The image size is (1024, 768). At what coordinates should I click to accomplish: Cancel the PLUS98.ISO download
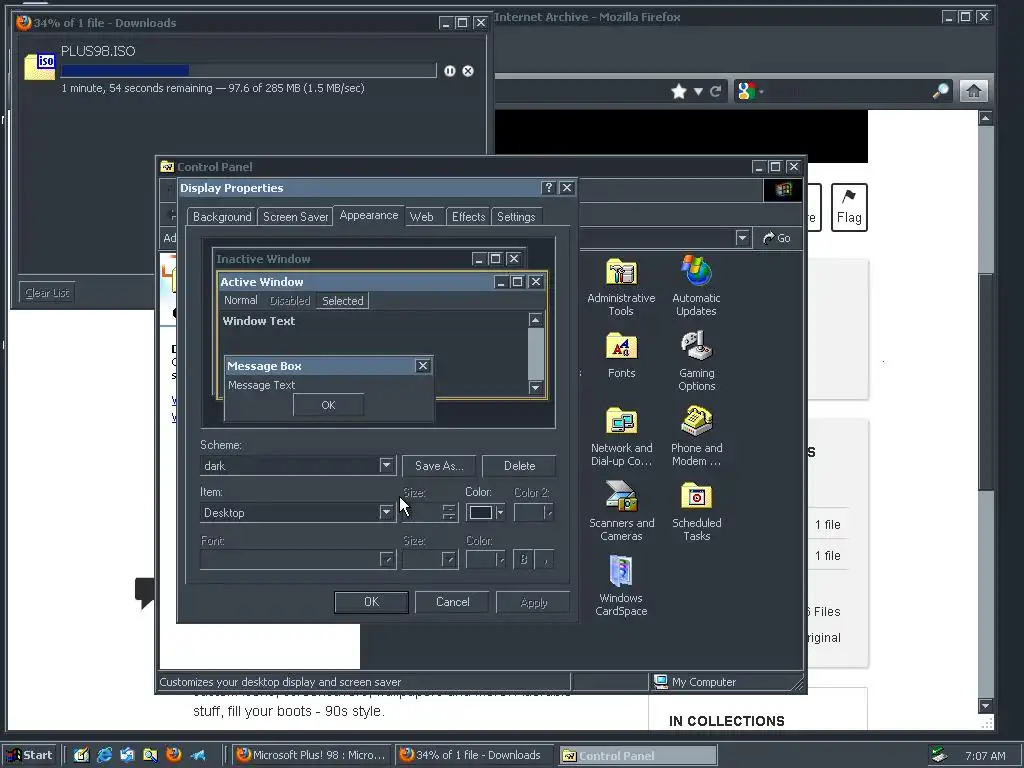[x=468, y=71]
